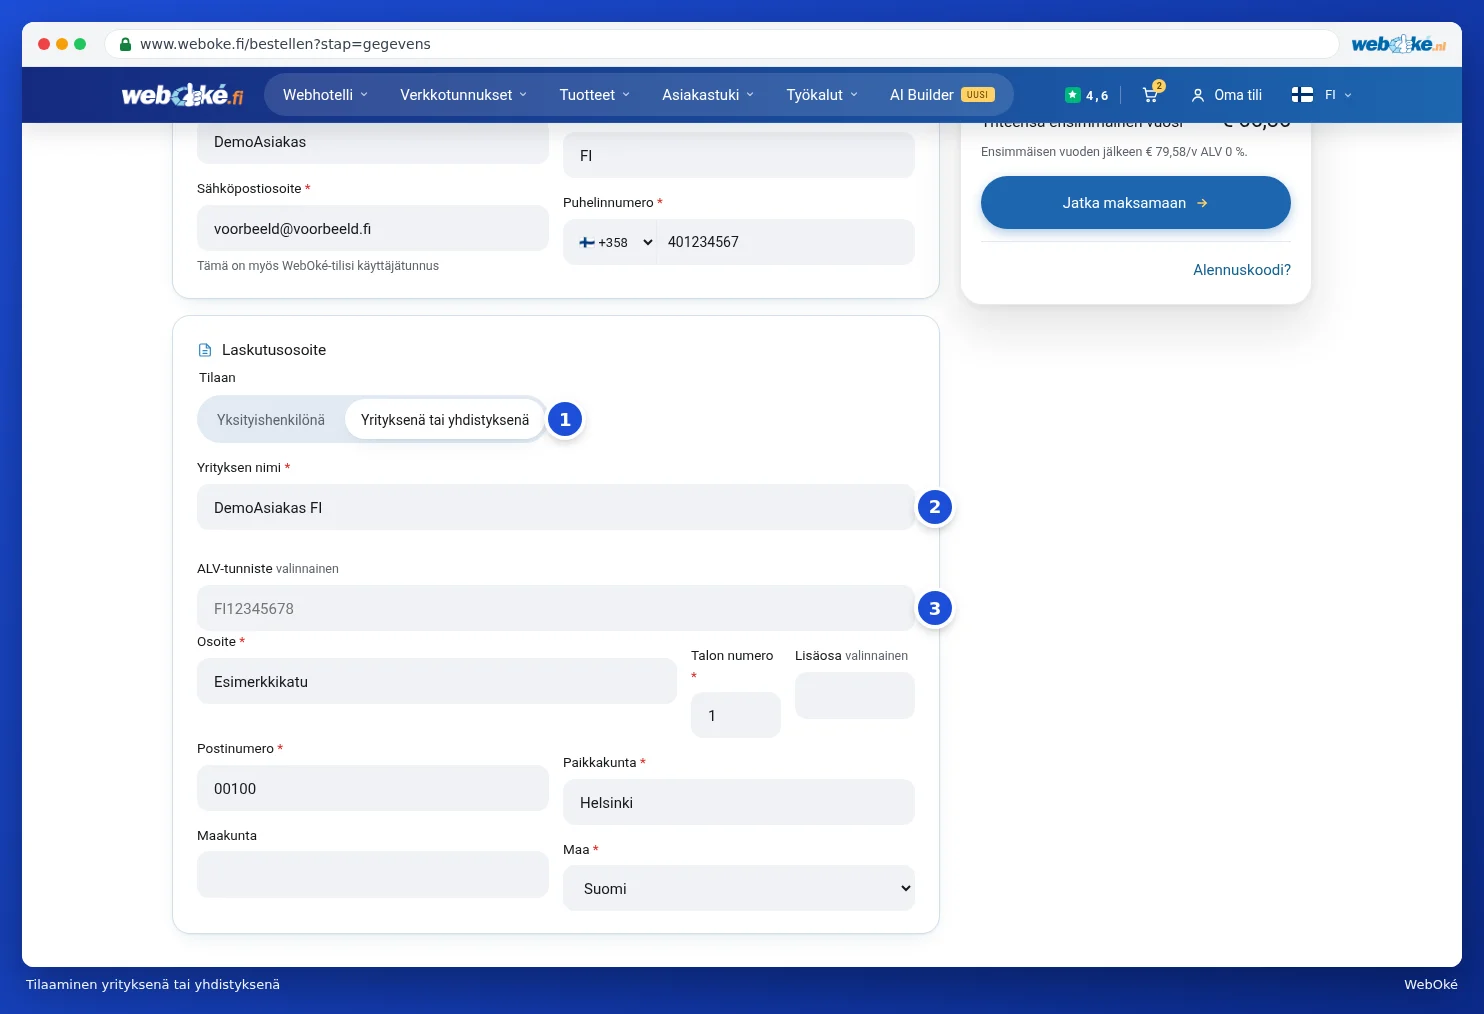
Task: Focus the Postinumero field
Action: [373, 788]
